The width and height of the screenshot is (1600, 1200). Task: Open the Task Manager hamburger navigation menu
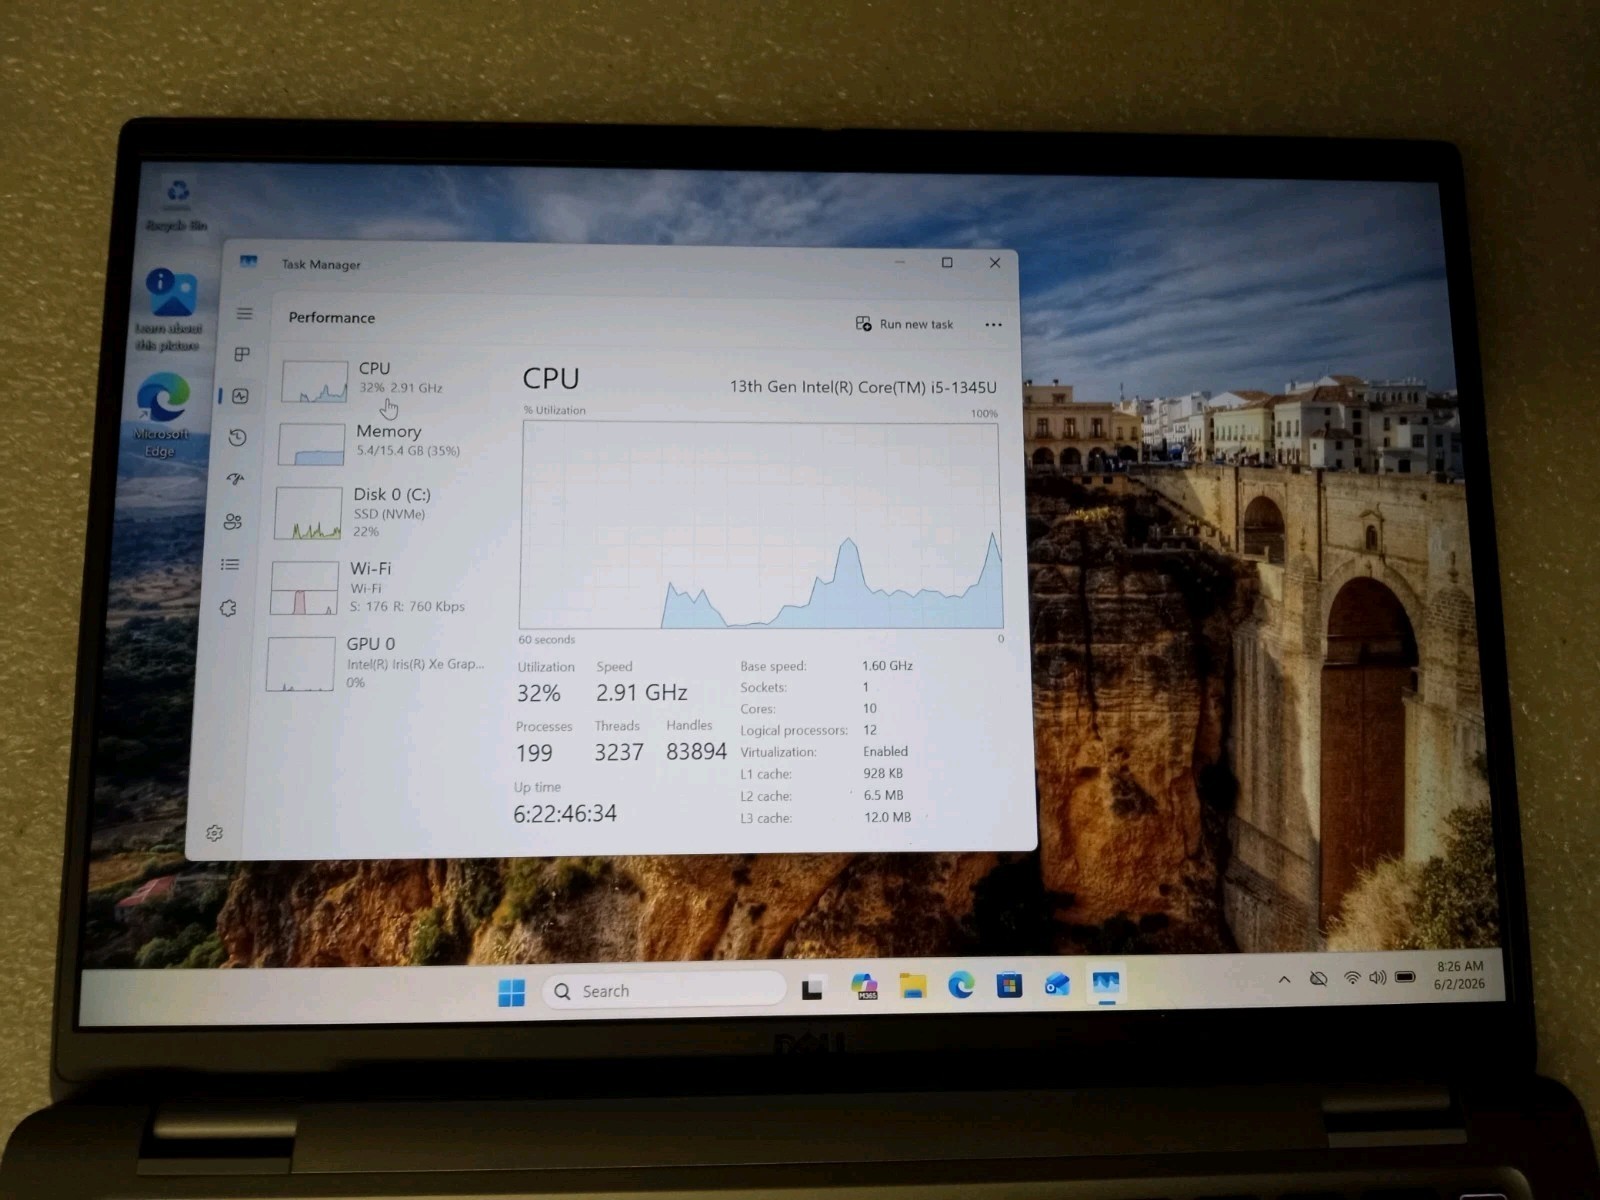tap(244, 314)
